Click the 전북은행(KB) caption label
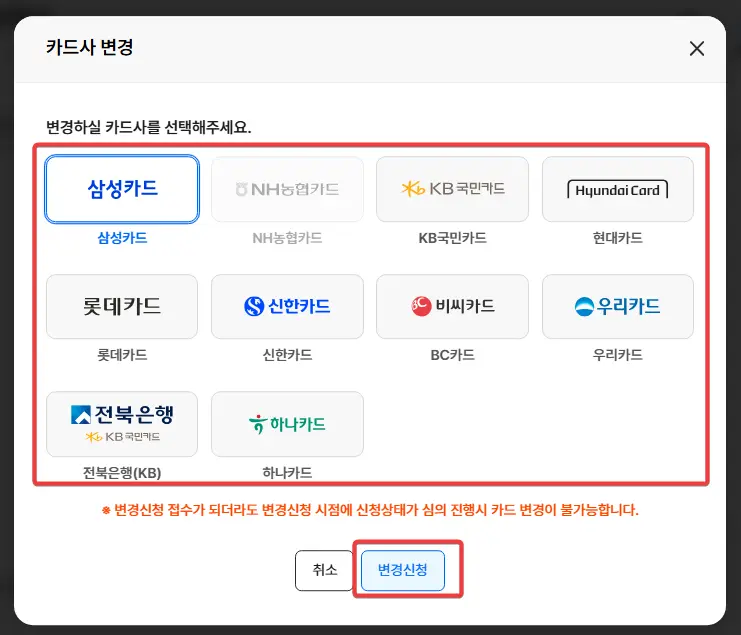This screenshot has height=635, width=741. pos(122,472)
